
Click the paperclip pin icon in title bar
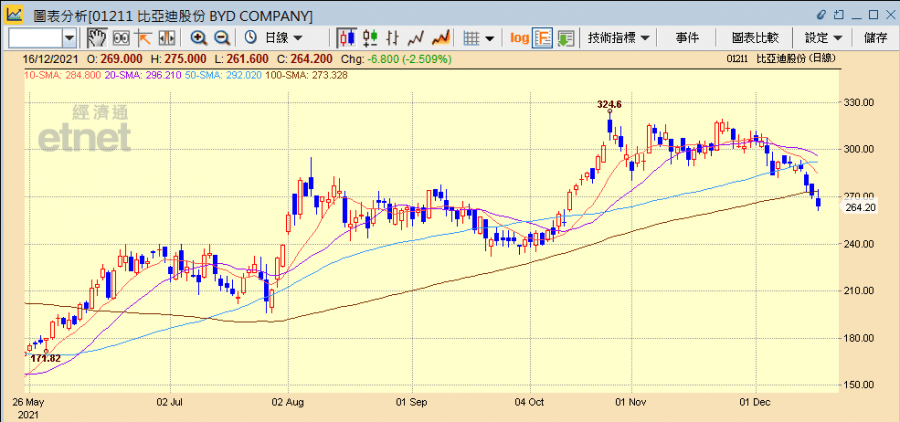[x=822, y=15]
